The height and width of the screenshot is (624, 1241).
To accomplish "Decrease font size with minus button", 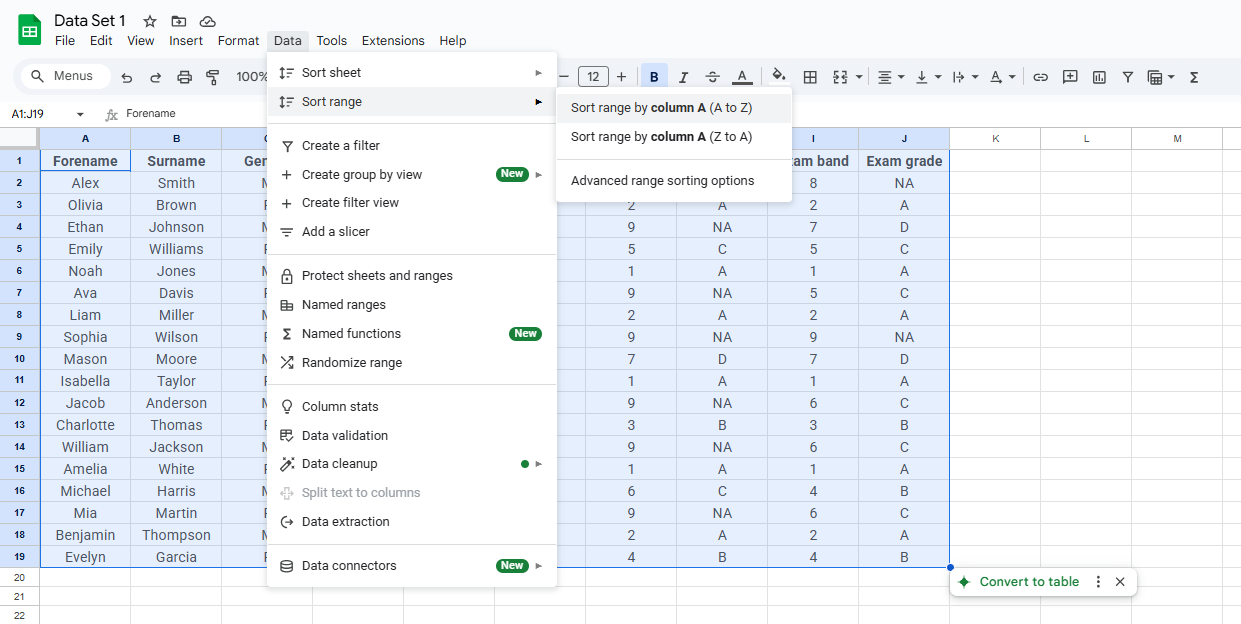I will (564, 76).
